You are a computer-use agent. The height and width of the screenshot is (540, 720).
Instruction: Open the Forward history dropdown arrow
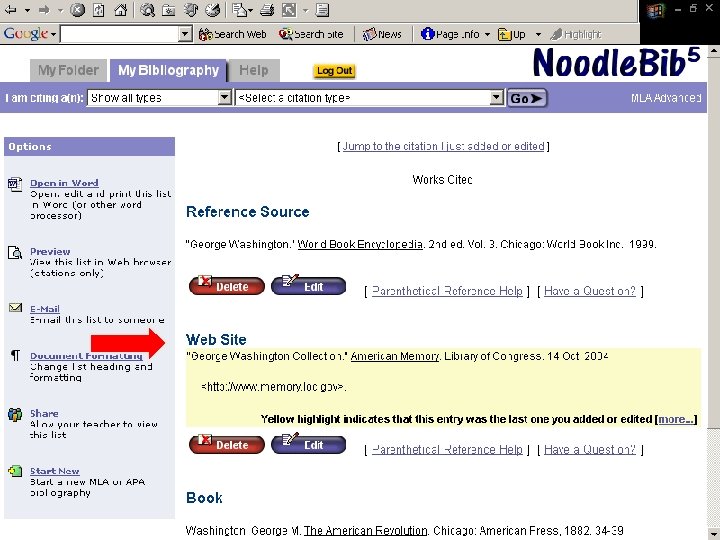(61, 10)
